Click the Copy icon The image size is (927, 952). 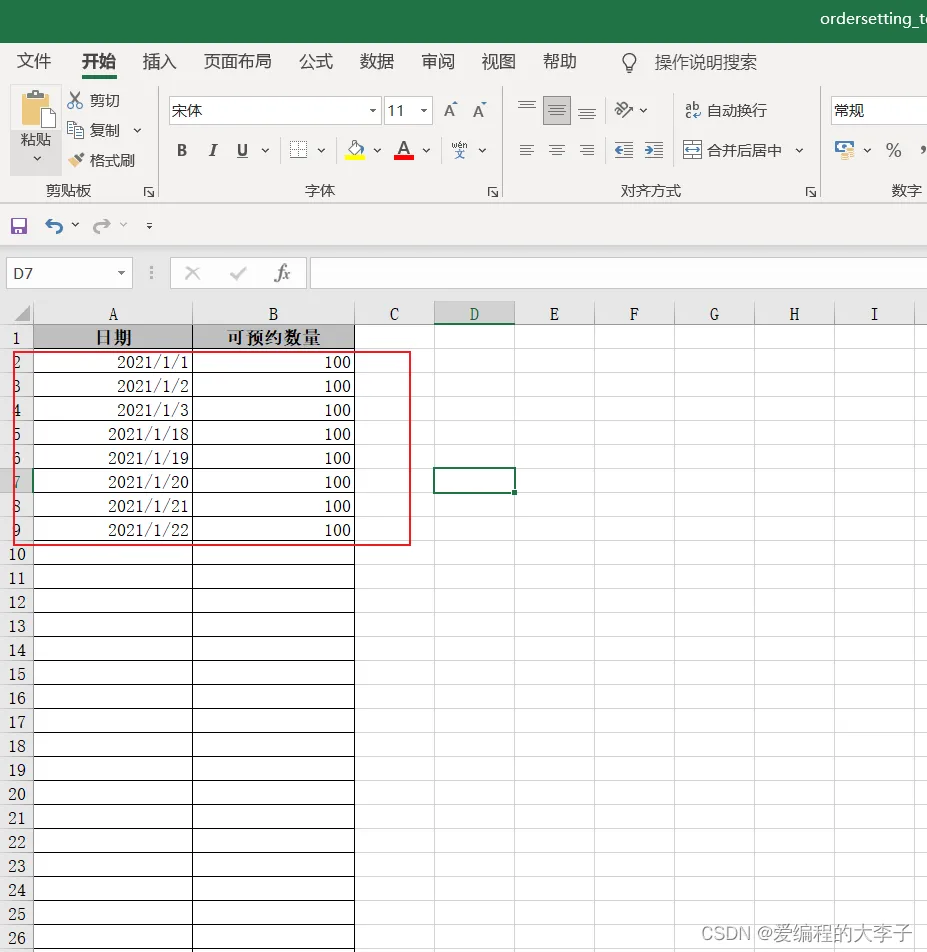(x=75, y=130)
